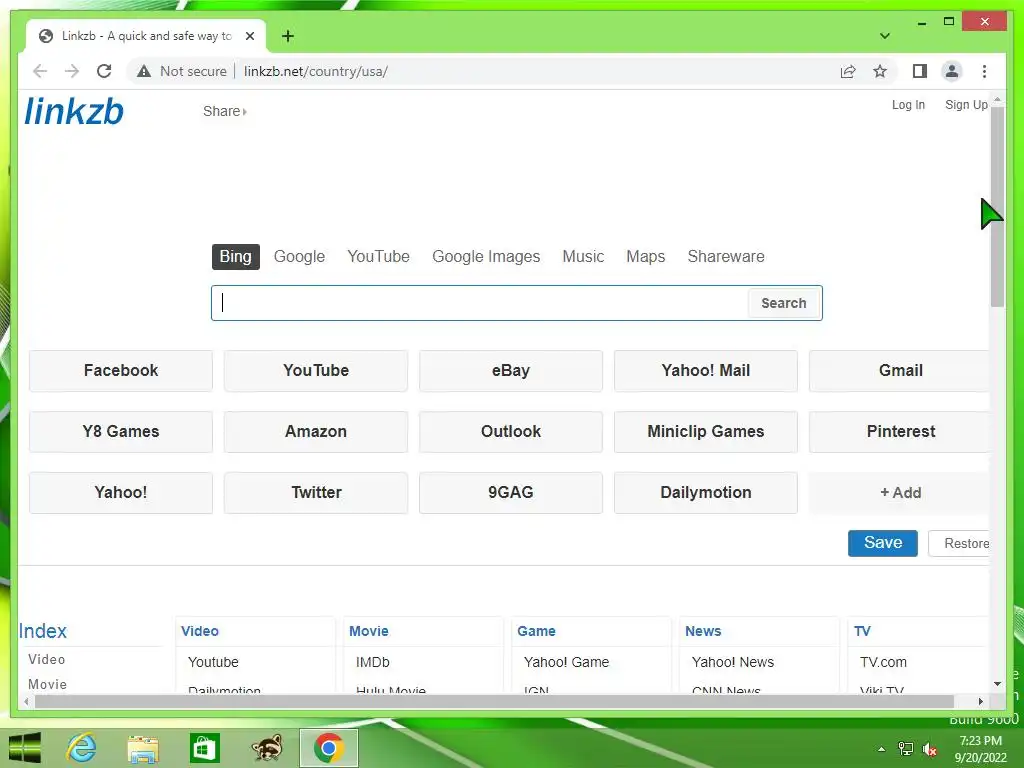The height and width of the screenshot is (768, 1024).
Task: Select the Google Images search tab
Action: click(486, 257)
